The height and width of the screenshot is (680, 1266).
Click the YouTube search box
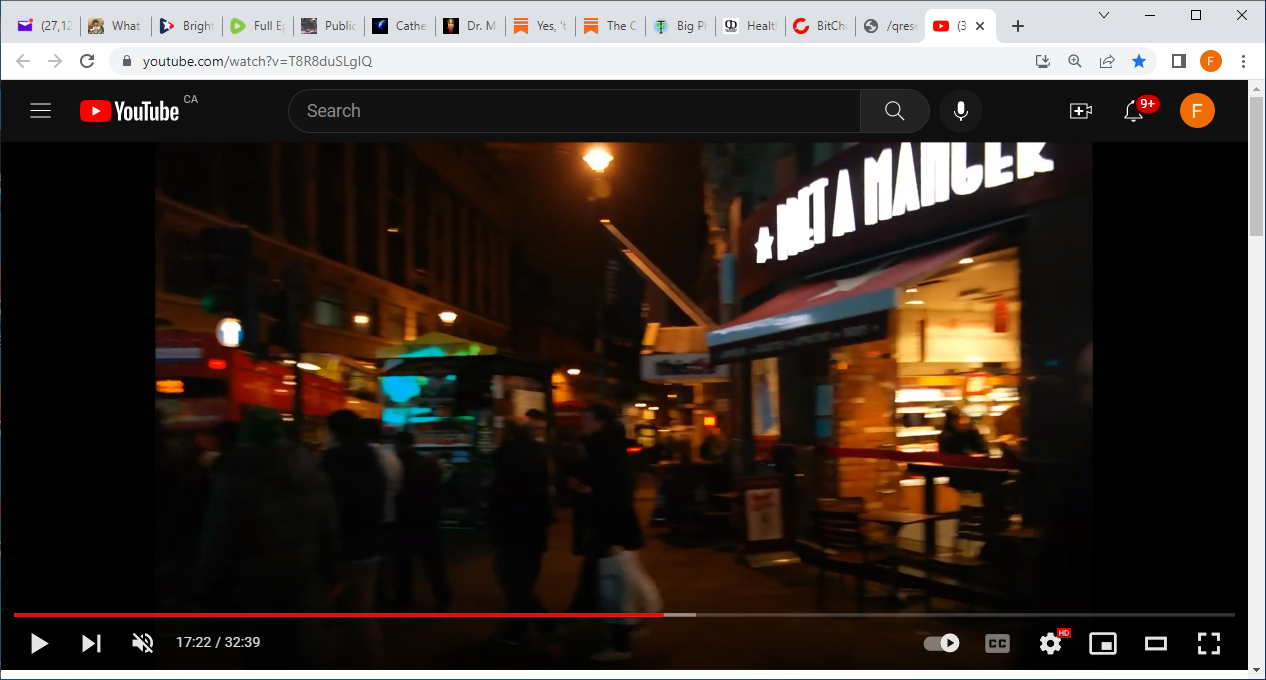[574, 111]
